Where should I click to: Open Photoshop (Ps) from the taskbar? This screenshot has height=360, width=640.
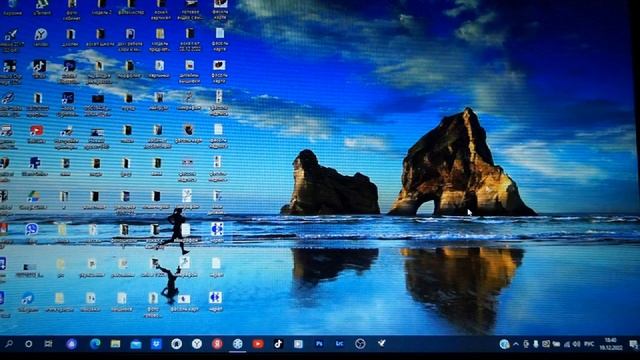tap(319, 344)
